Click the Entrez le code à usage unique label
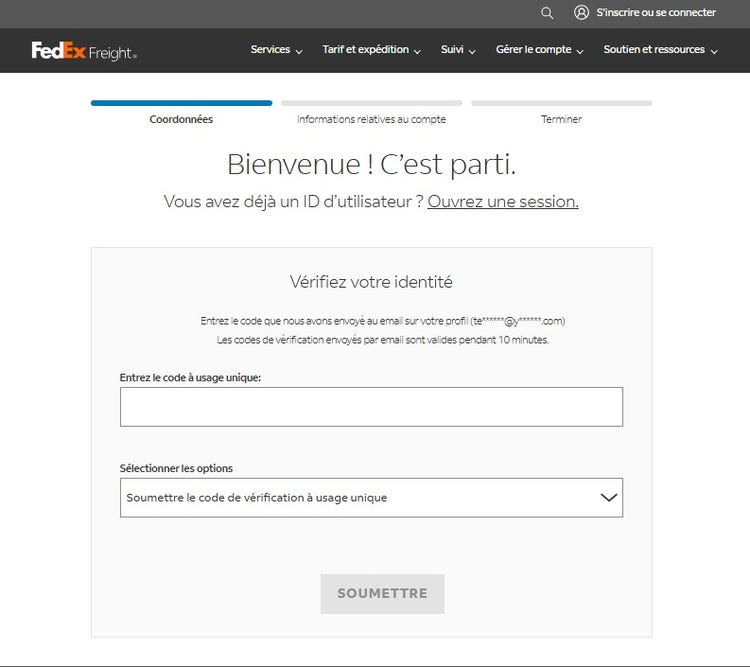 click(x=190, y=378)
